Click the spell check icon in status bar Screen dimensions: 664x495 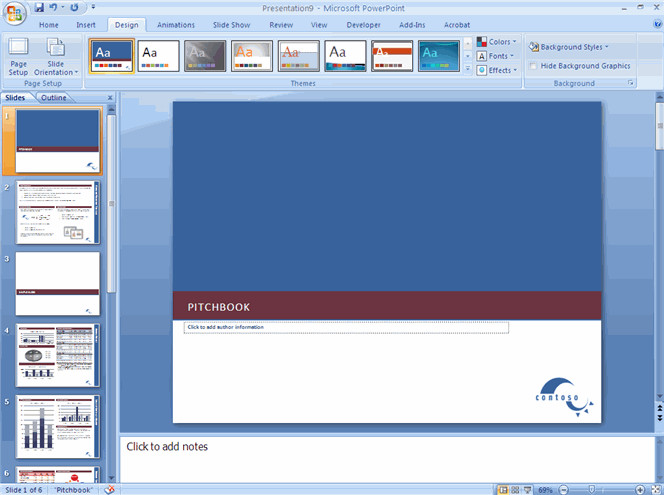110,489
